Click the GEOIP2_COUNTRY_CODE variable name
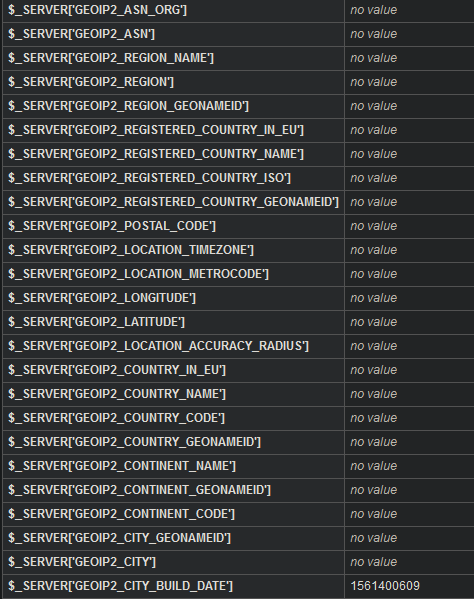Viewport: 474px width, 599px height. pyautogui.click(x=116, y=418)
